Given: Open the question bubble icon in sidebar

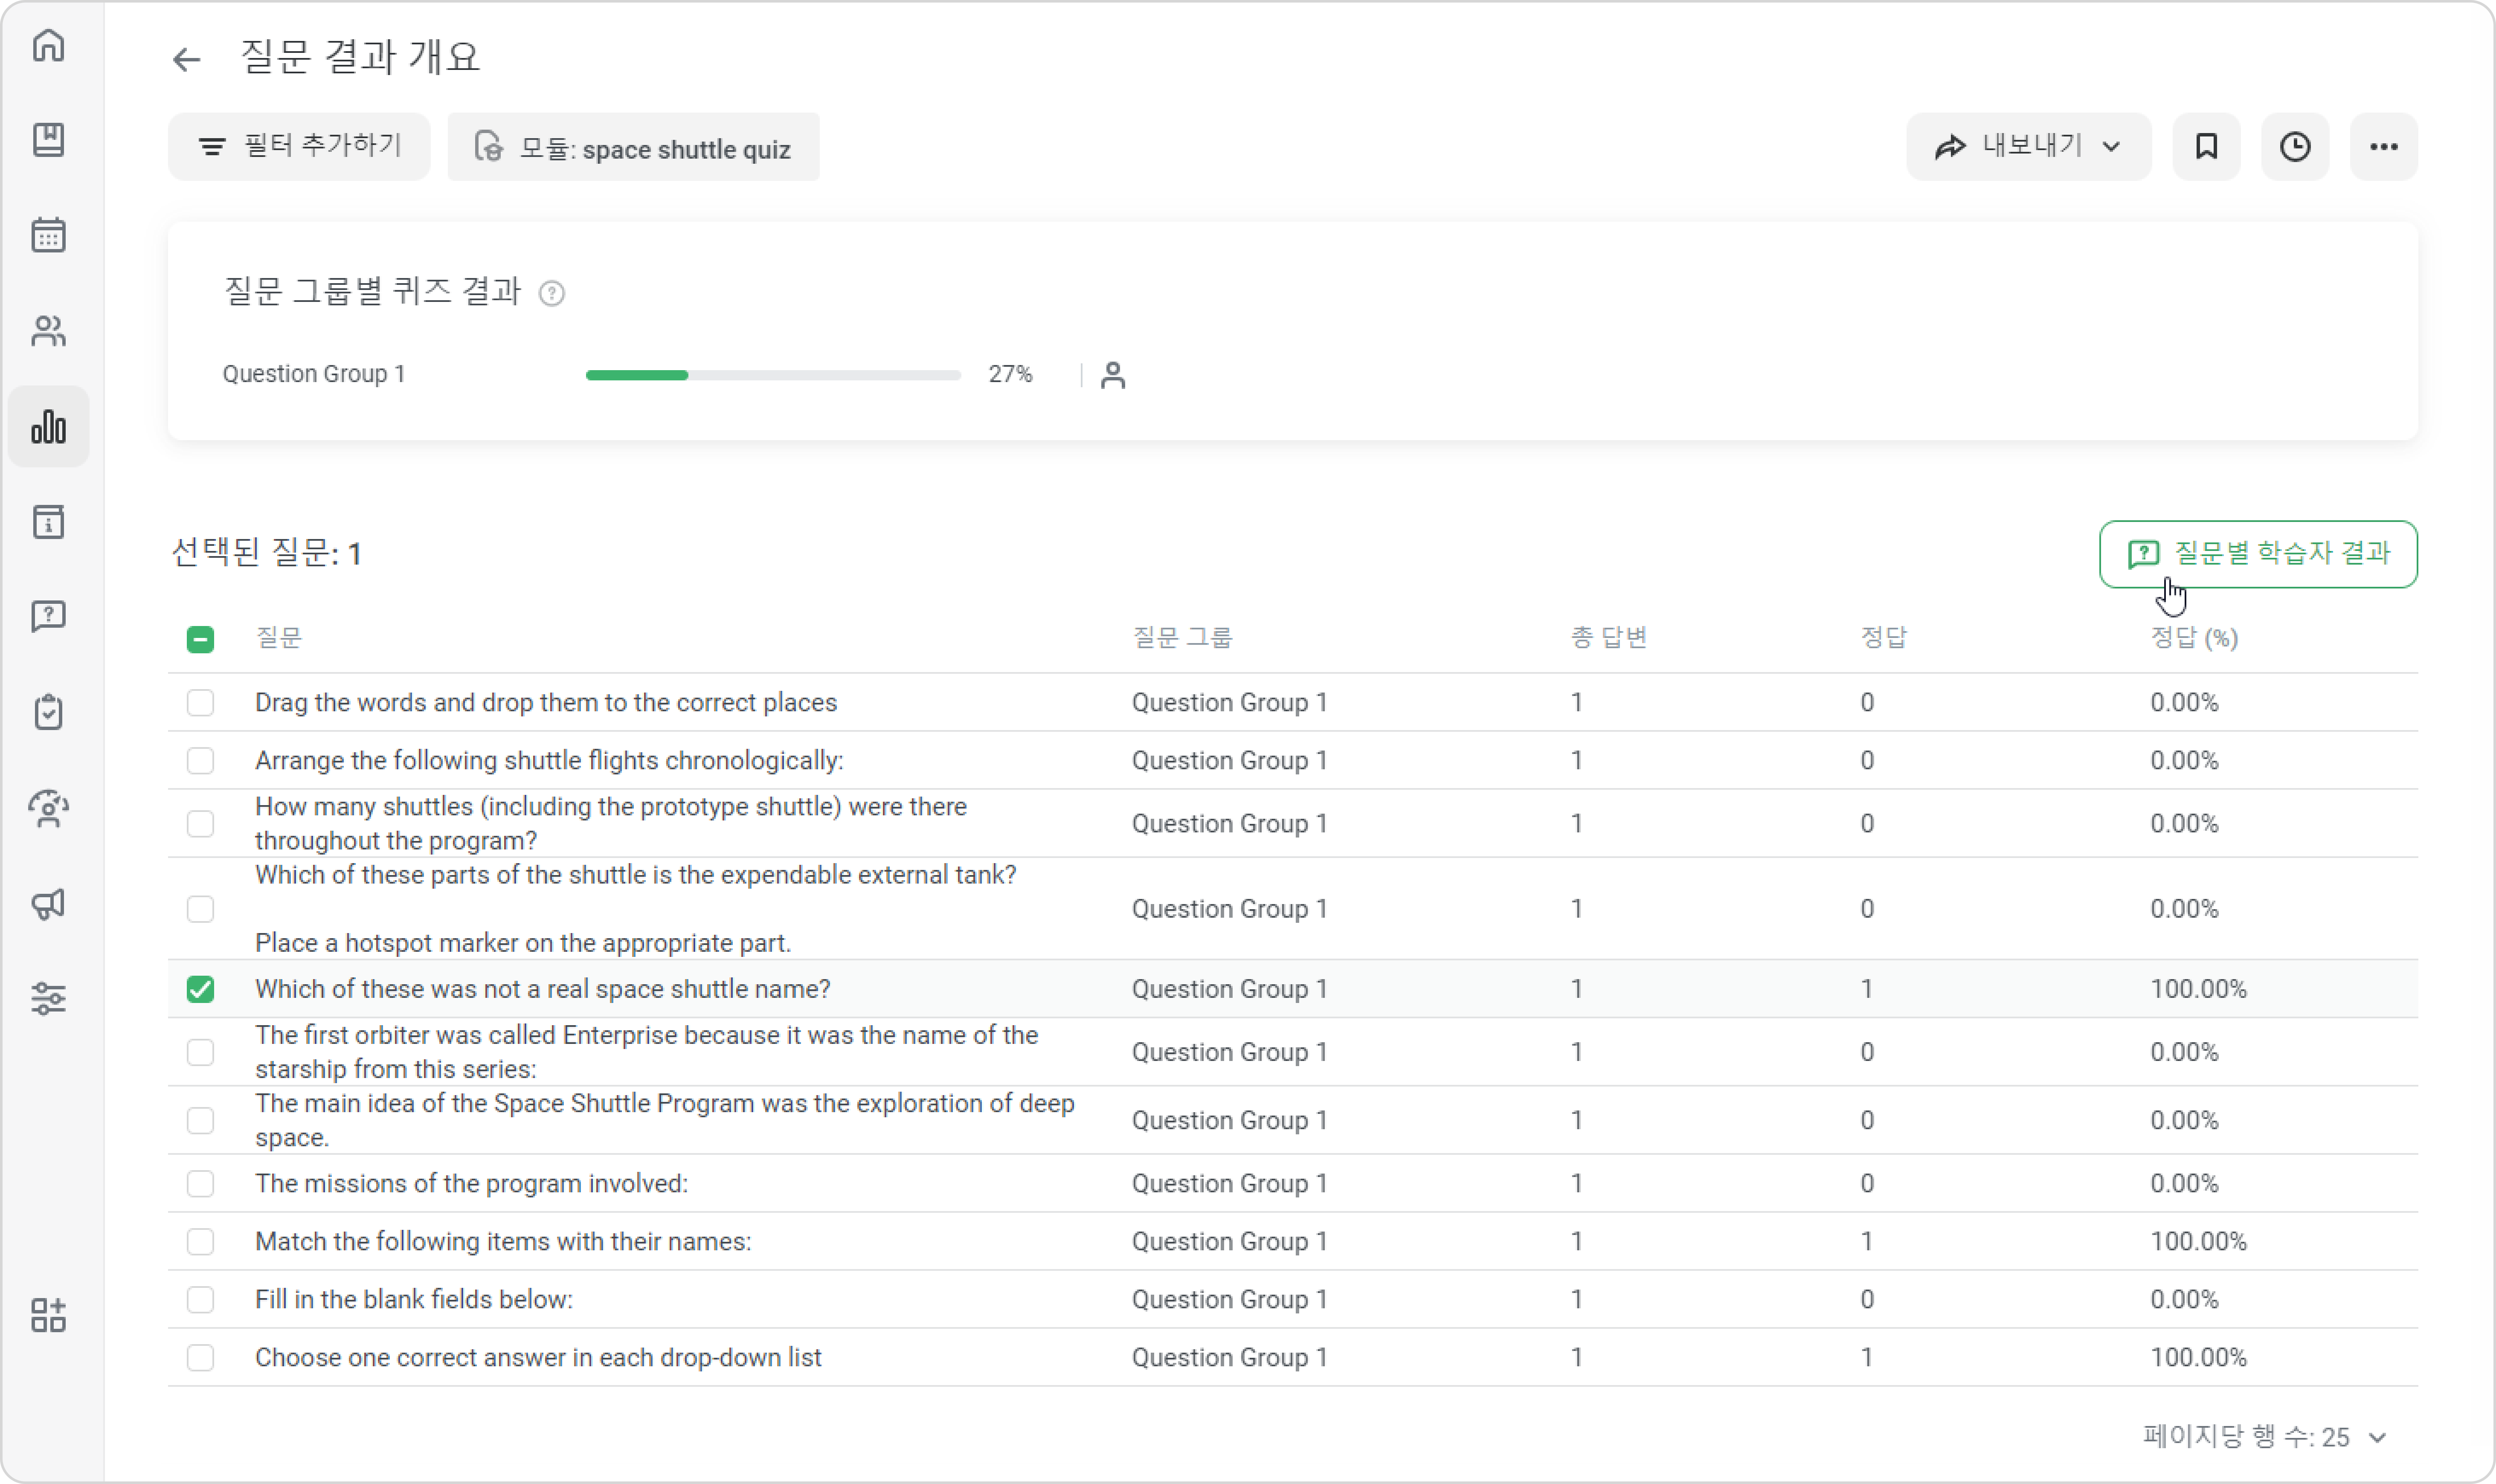Looking at the screenshot, I should [x=48, y=617].
